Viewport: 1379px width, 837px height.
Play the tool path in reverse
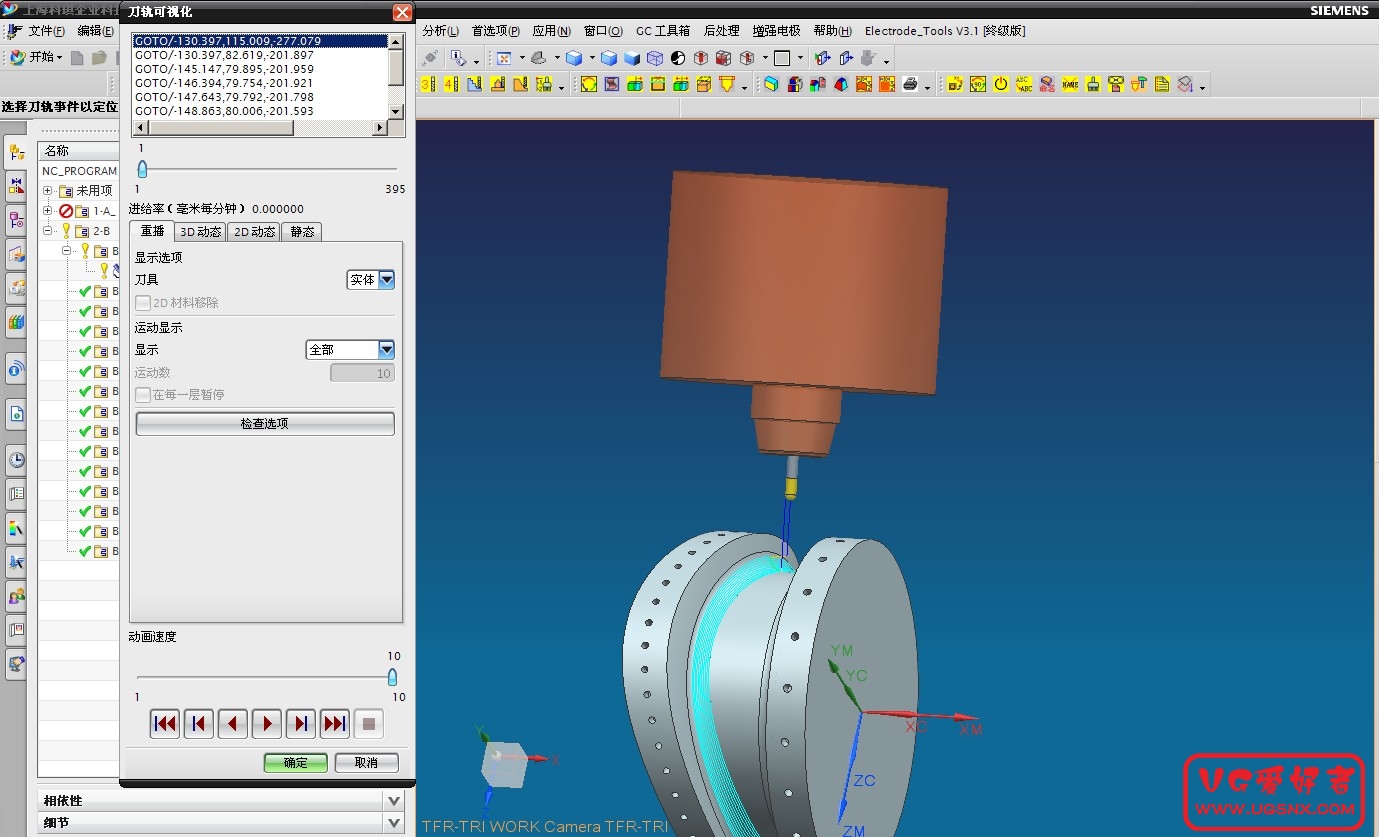pos(233,723)
